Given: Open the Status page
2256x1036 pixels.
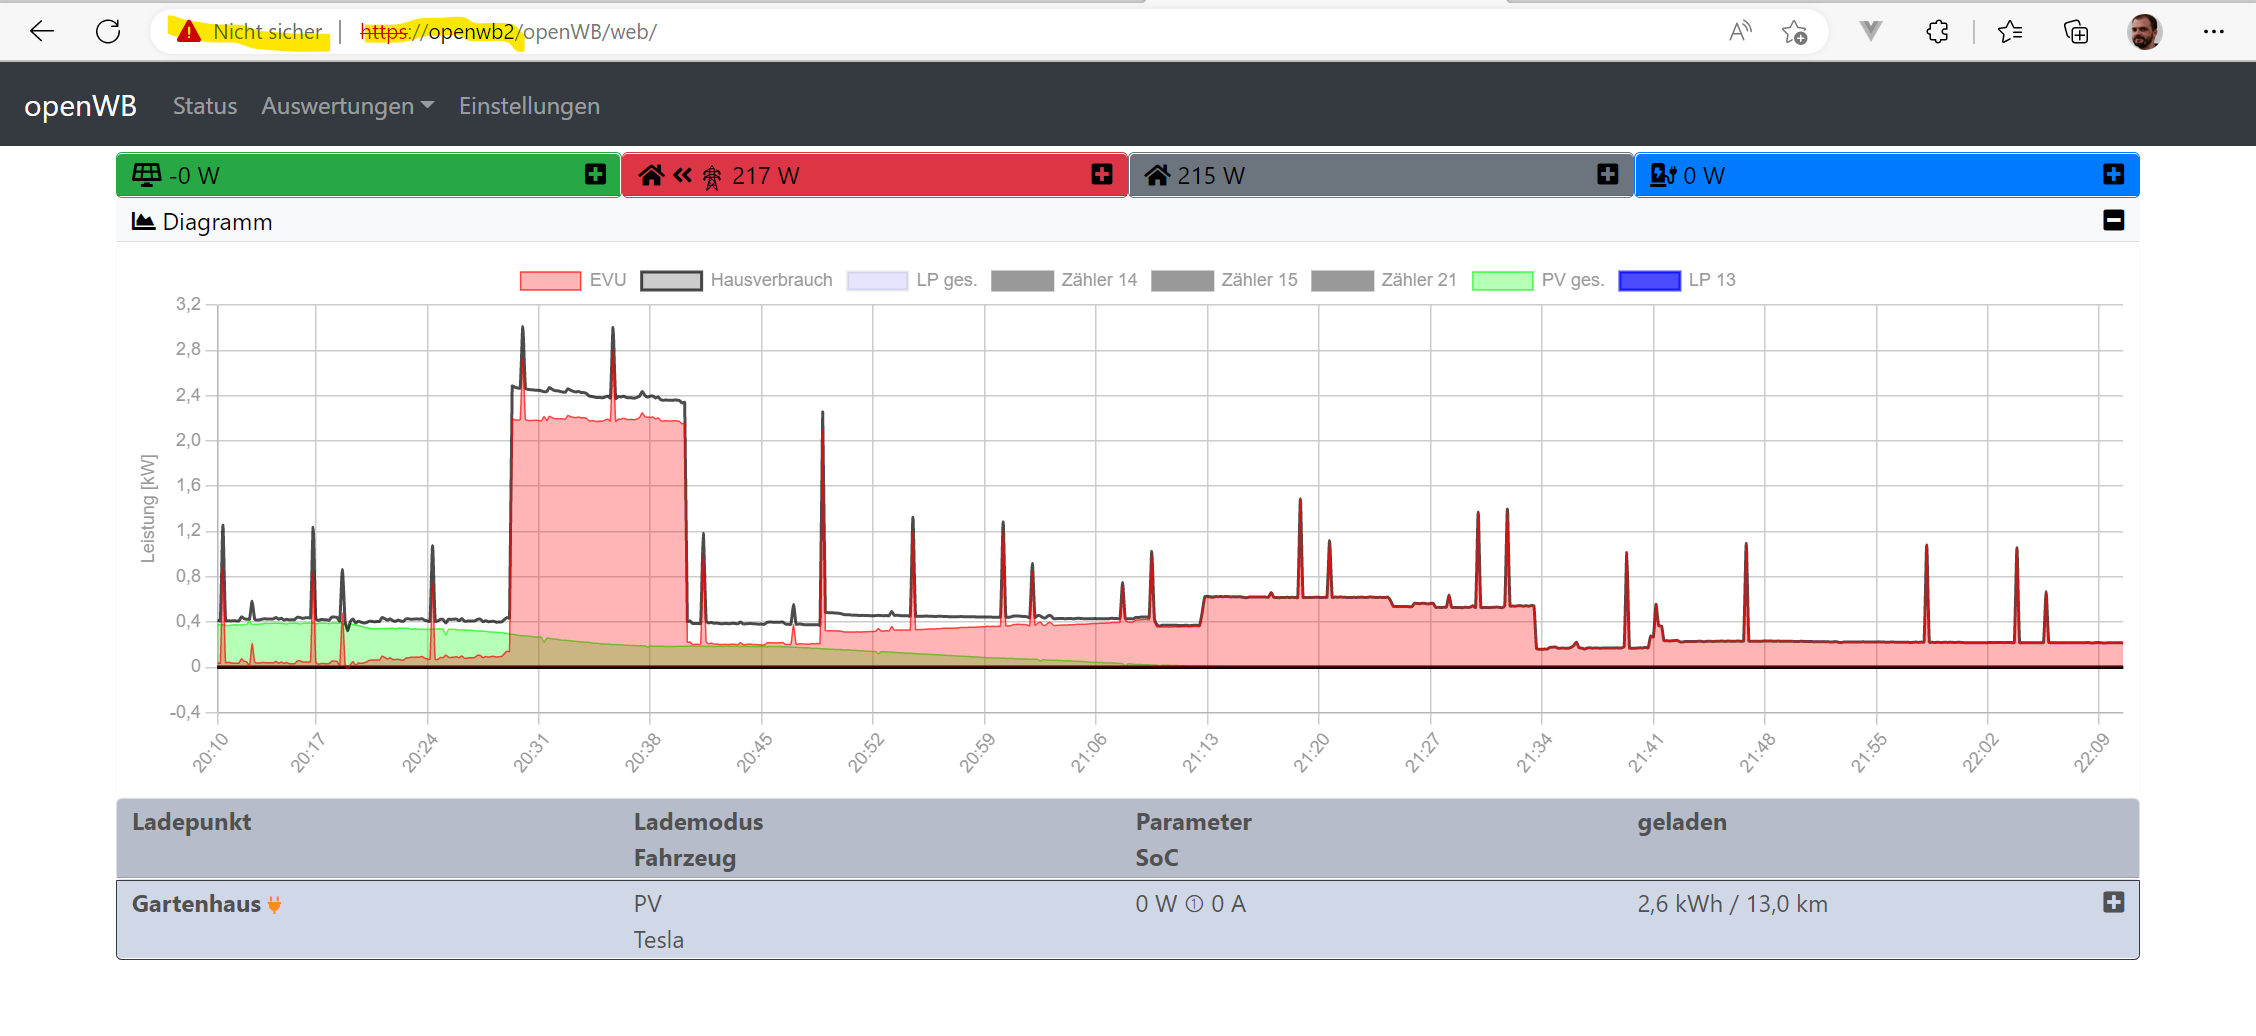Looking at the screenshot, I should click(205, 106).
